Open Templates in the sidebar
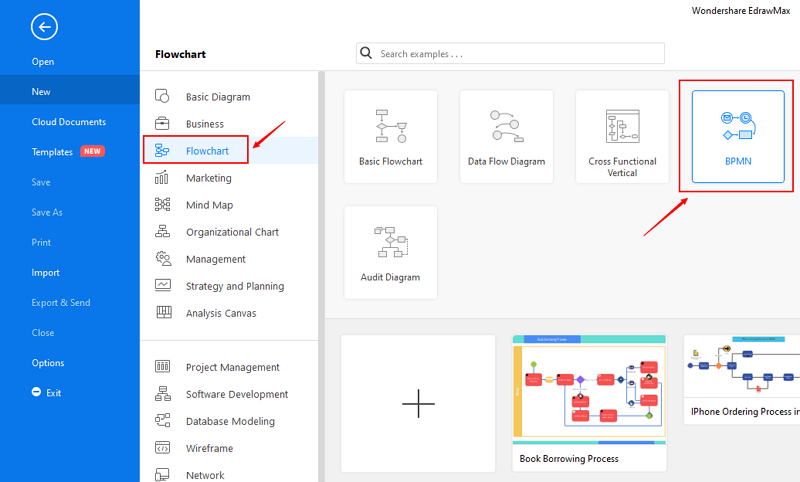The image size is (800, 482). [52, 152]
